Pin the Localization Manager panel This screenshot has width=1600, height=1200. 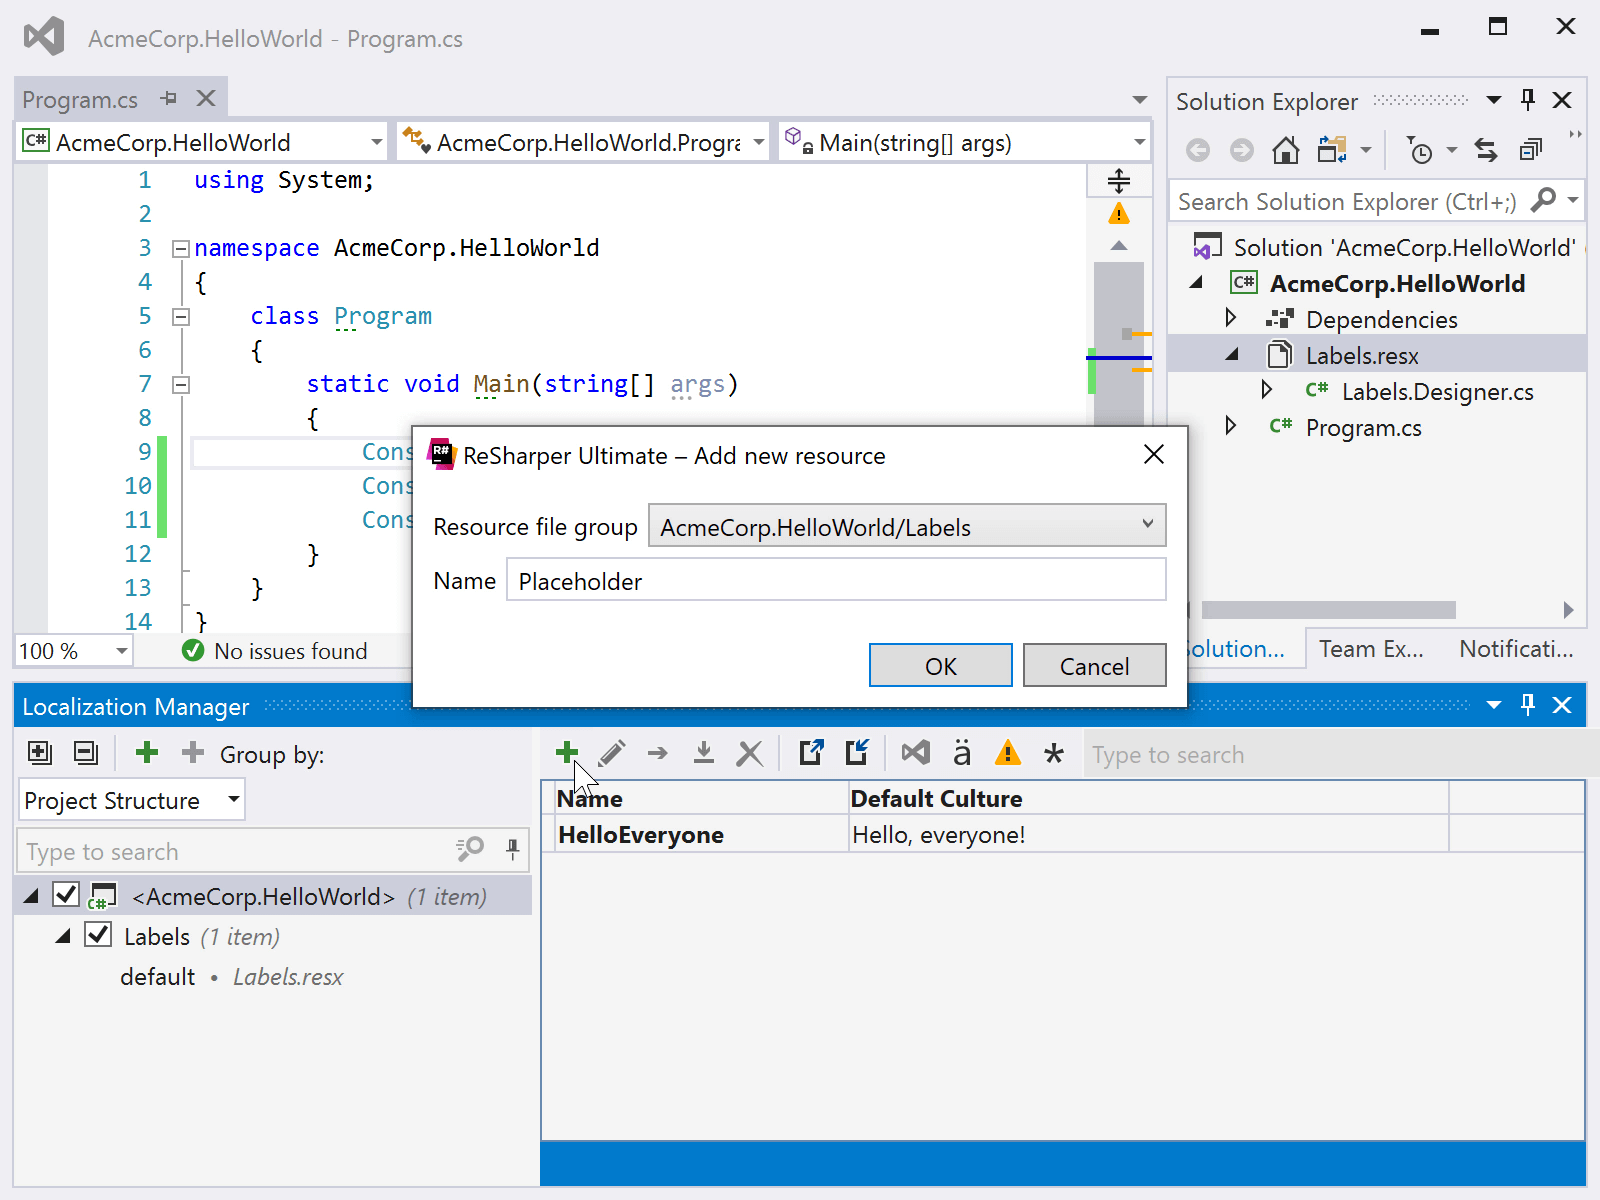pyautogui.click(x=1527, y=705)
